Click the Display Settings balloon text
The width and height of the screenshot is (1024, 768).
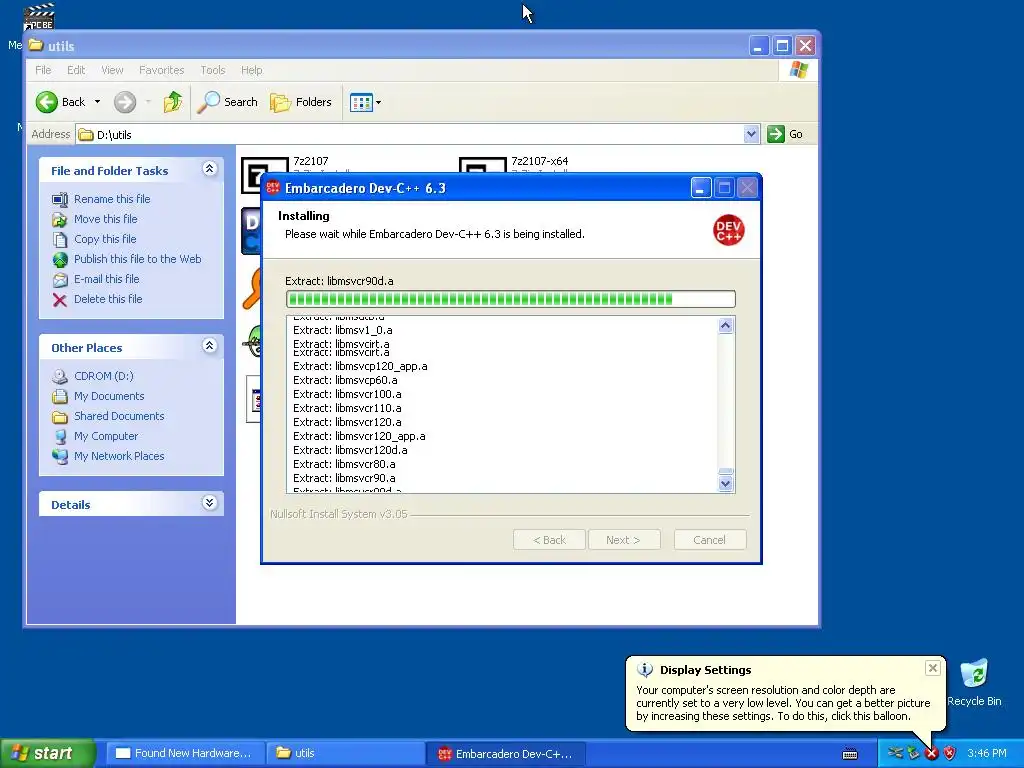click(x=783, y=703)
